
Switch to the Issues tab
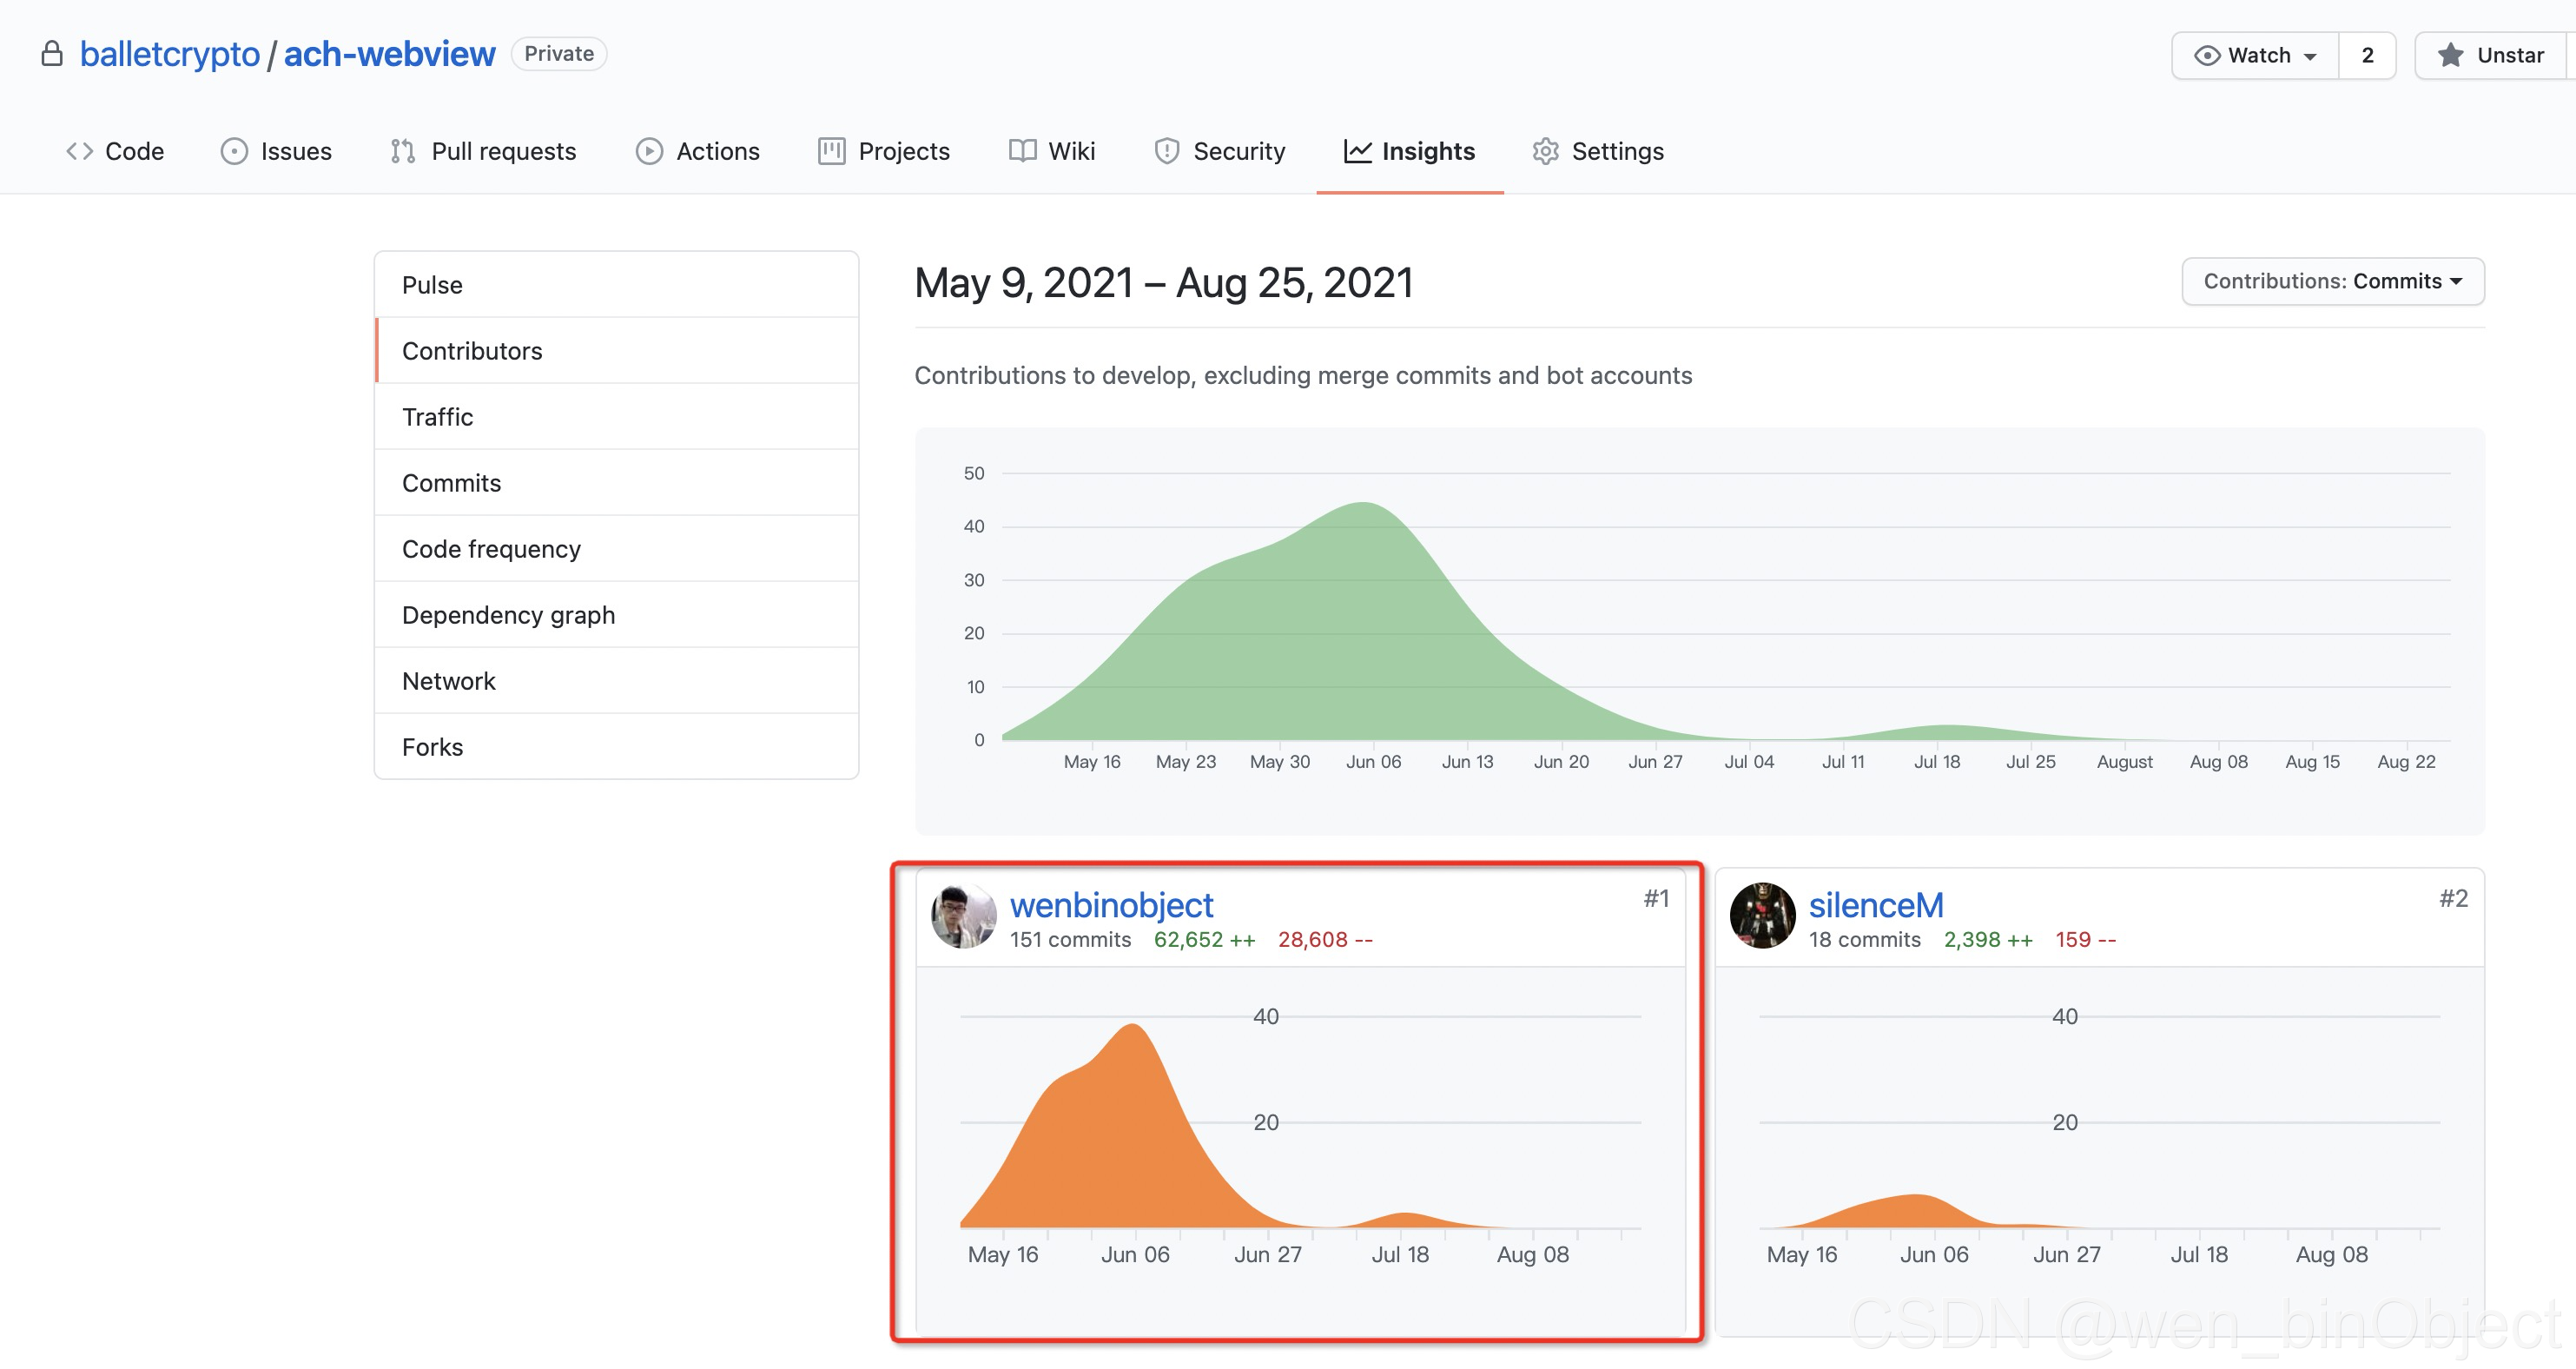(276, 151)
